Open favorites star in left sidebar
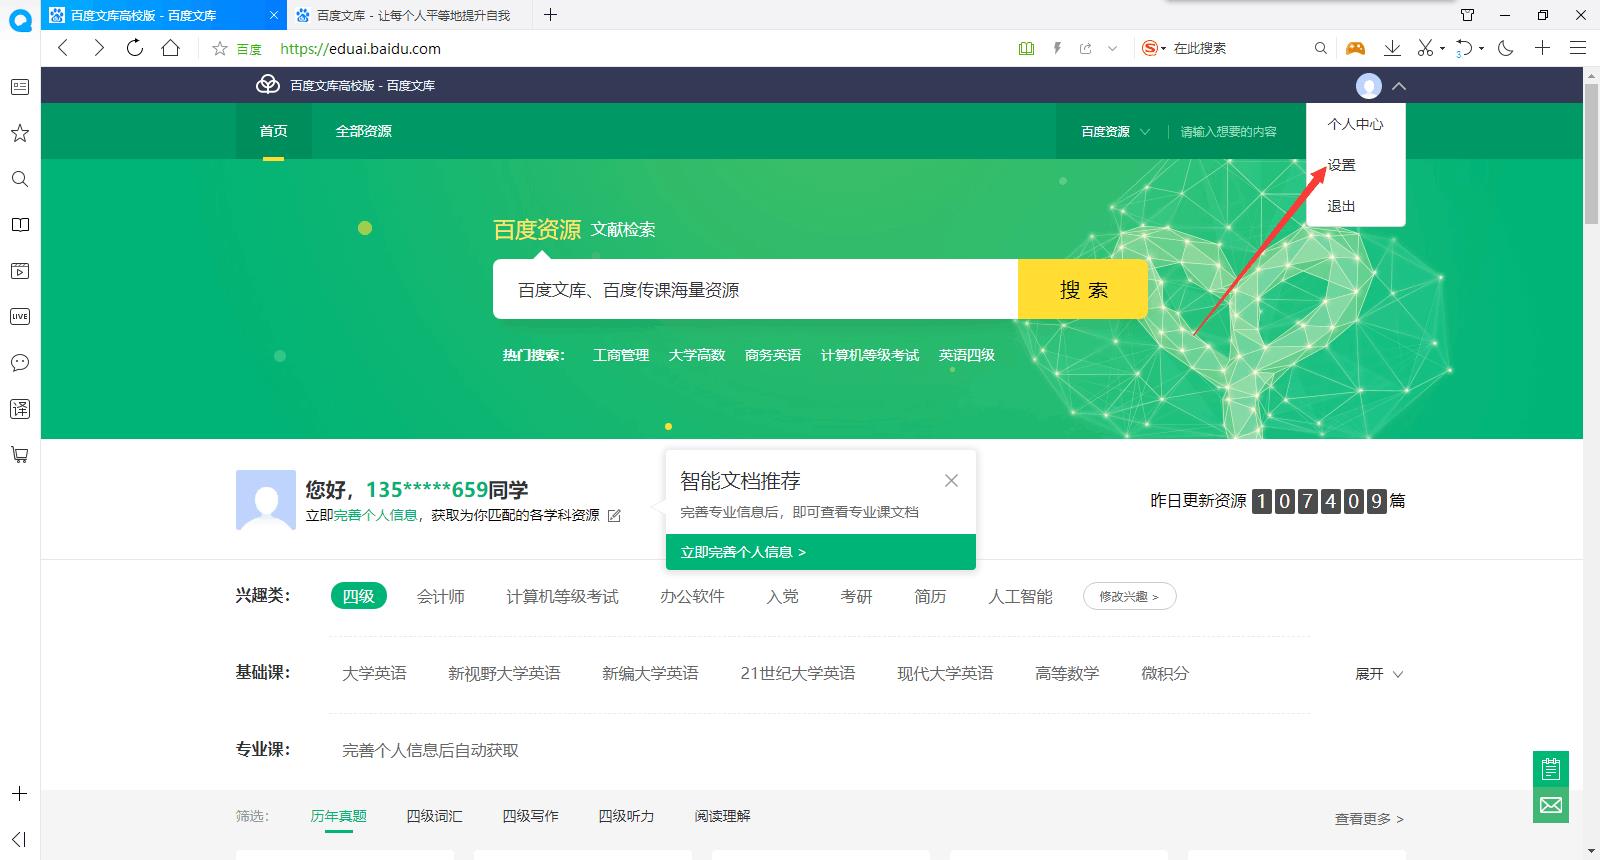The image size is (1600, 860). [x=19, y=133]
